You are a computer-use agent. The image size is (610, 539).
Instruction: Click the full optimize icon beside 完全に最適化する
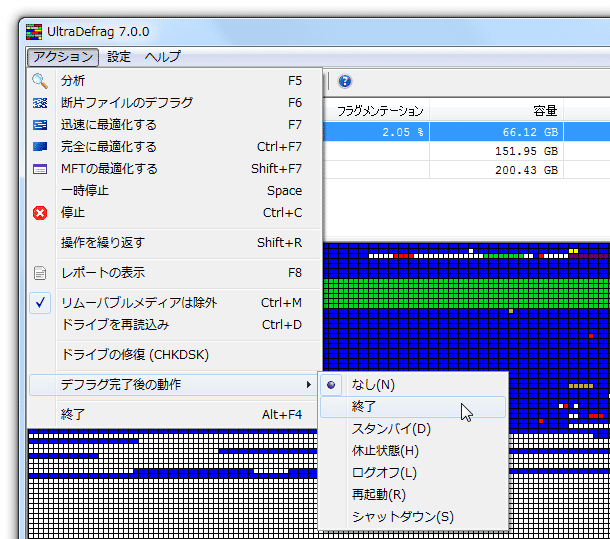pyautogui.click(x=40, y=147)
